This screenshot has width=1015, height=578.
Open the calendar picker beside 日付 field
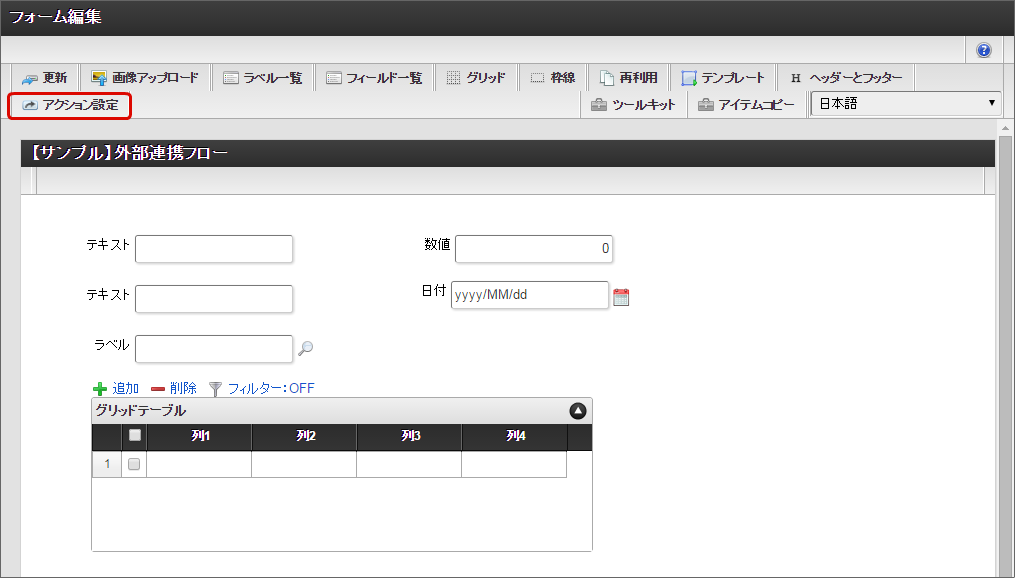[x=621, y=296]
